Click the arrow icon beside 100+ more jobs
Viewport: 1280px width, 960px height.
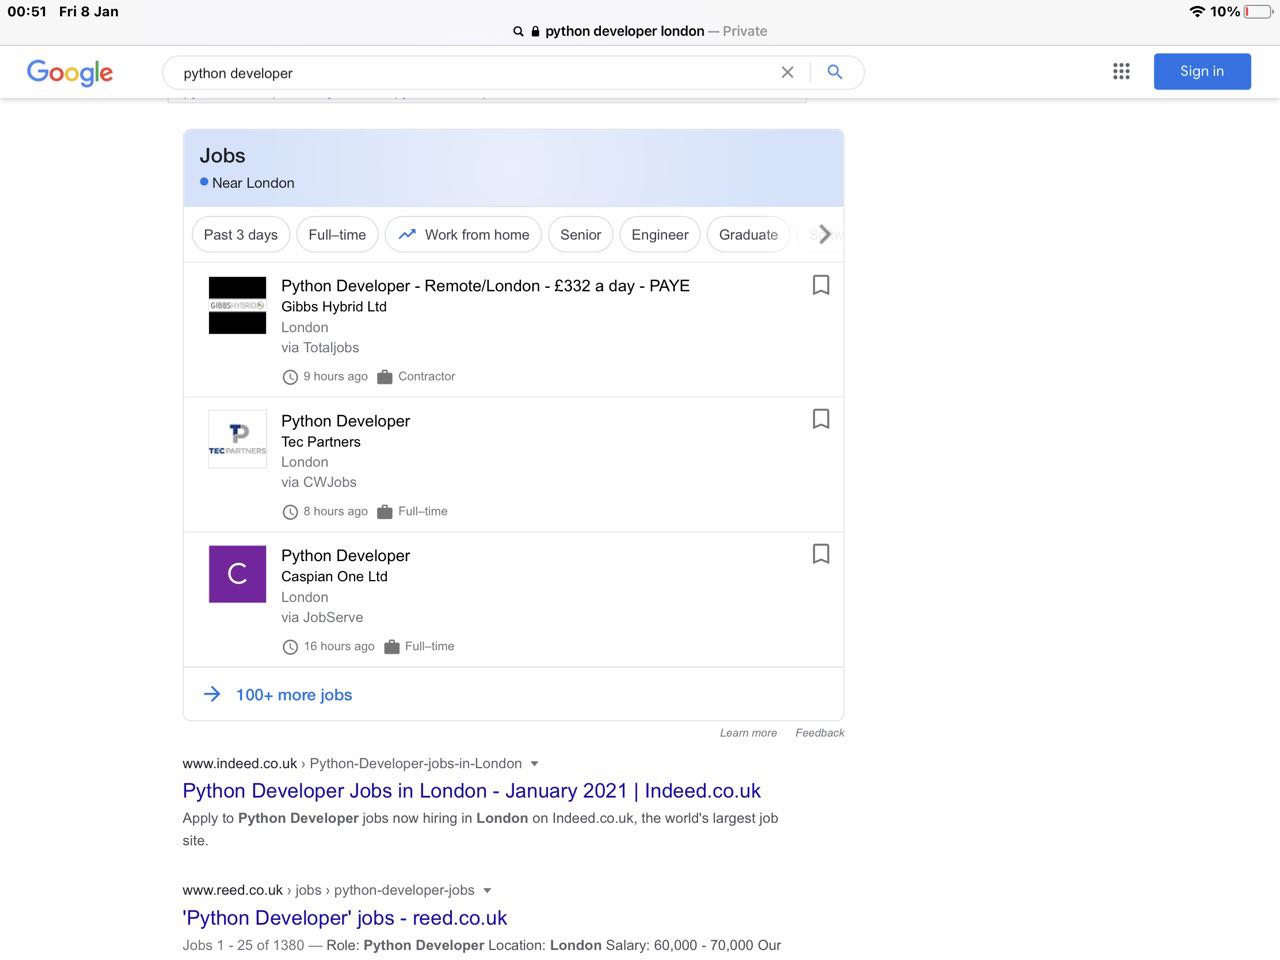pos(212,694)
